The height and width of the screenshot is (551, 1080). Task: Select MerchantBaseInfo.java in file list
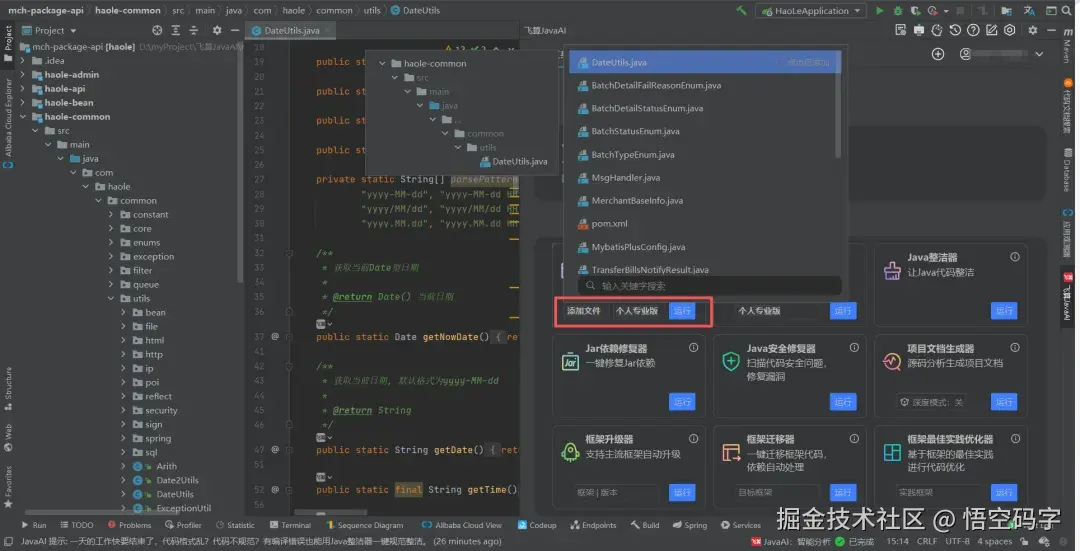coord(700,200)
